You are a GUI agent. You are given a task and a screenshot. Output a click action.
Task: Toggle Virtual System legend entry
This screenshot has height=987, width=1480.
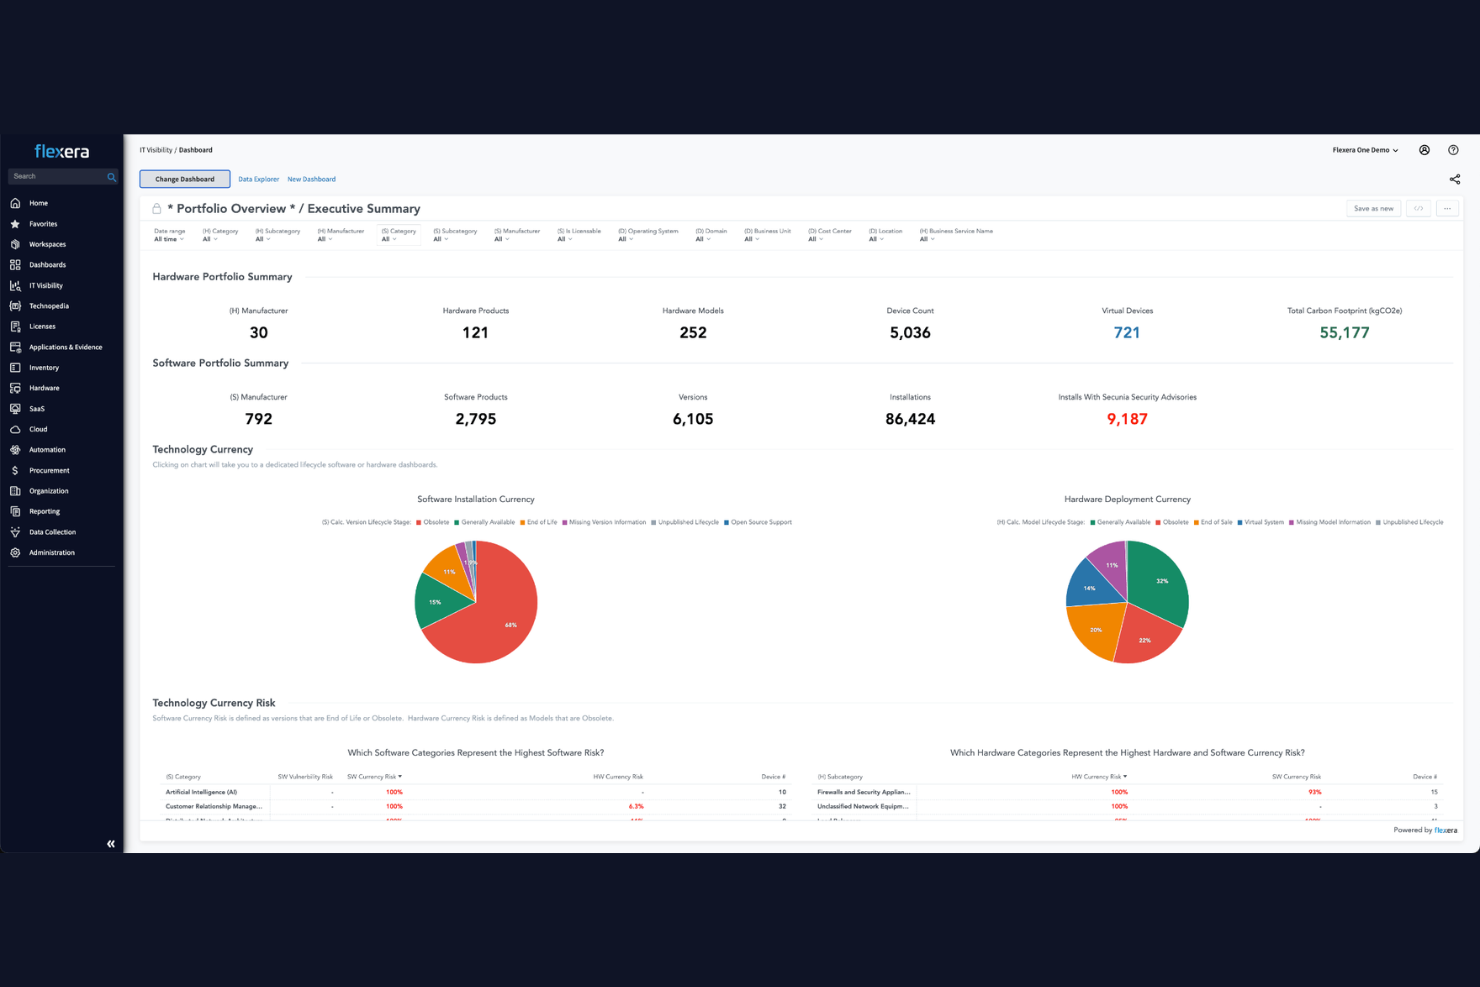1261,522
